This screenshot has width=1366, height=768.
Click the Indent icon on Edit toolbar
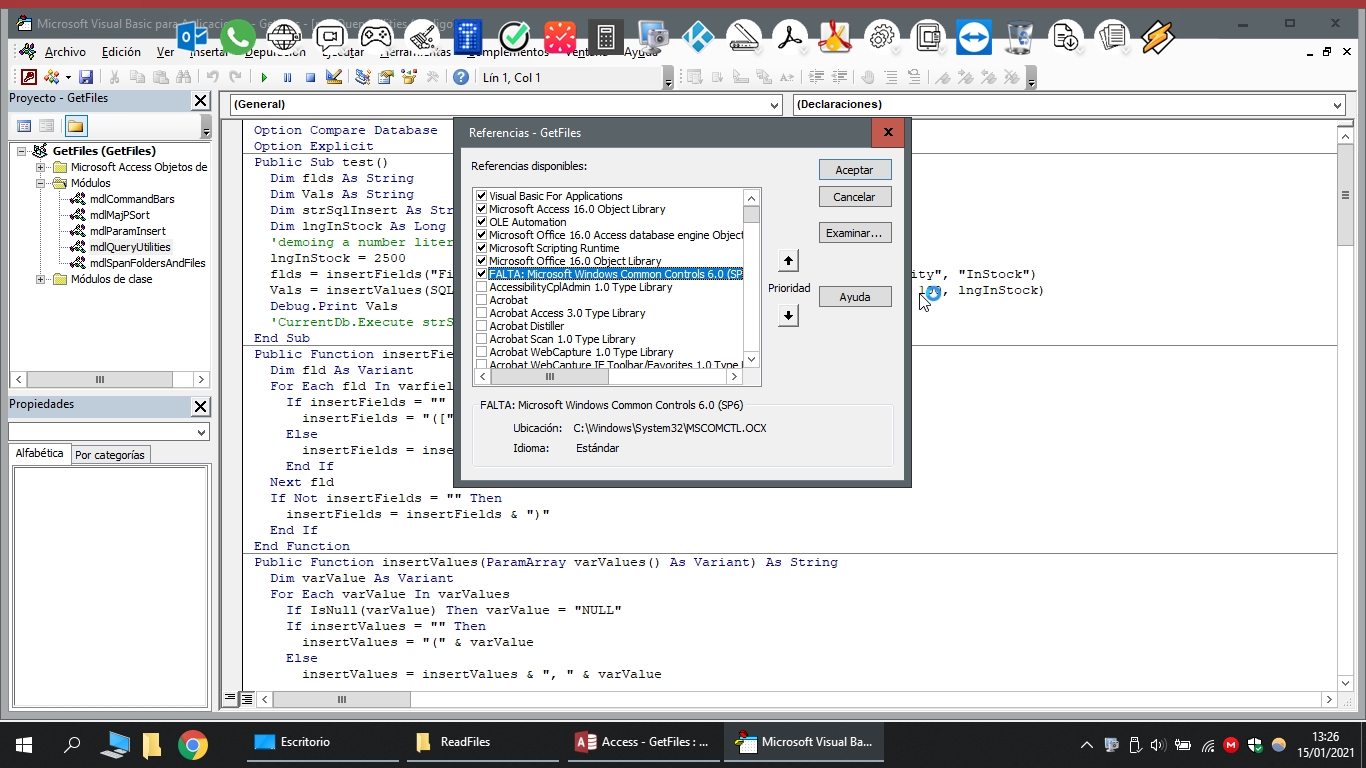point(817,77)
